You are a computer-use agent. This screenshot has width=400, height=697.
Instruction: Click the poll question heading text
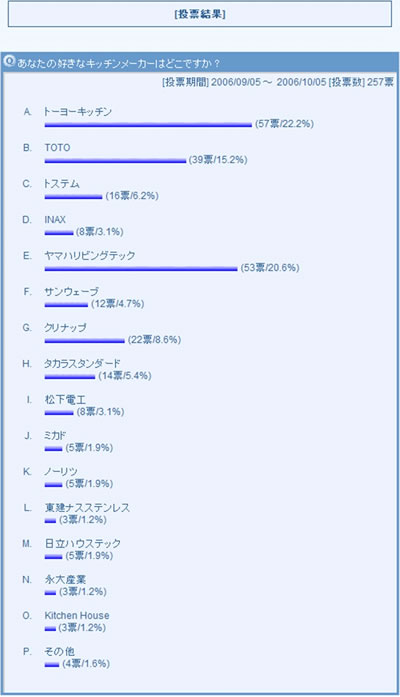click(119, 64)
